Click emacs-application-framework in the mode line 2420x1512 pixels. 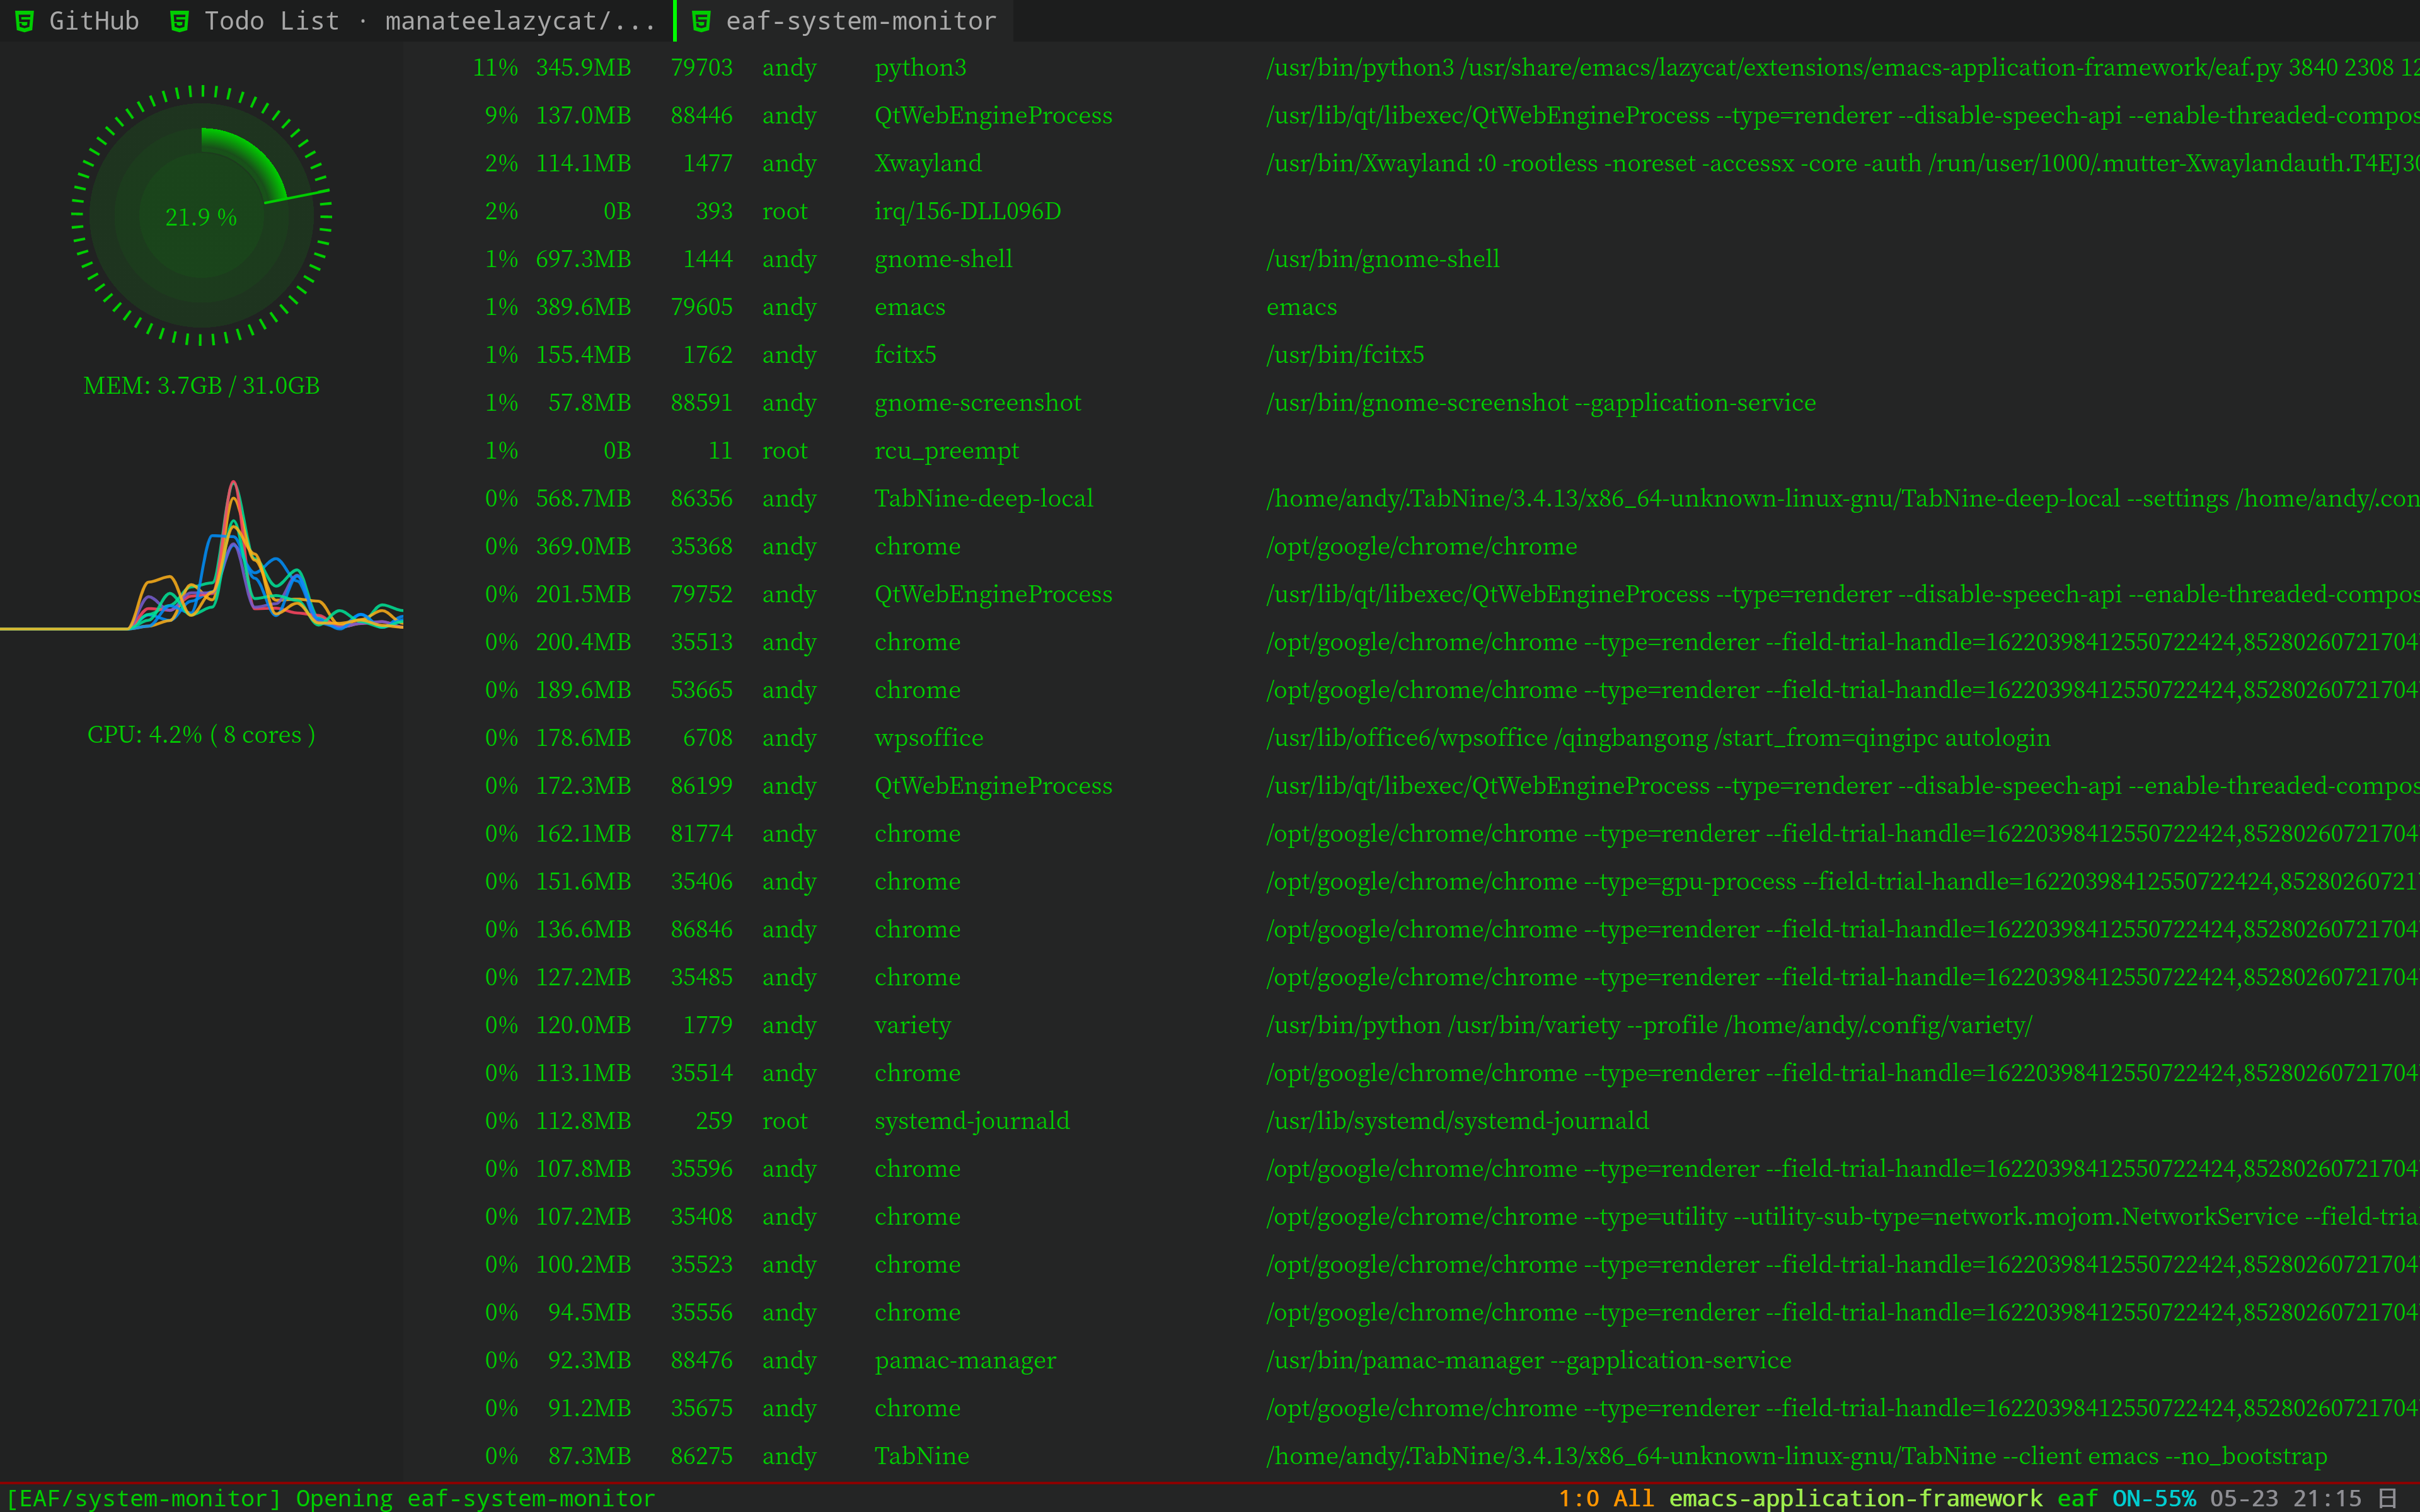(1855, 1498)
